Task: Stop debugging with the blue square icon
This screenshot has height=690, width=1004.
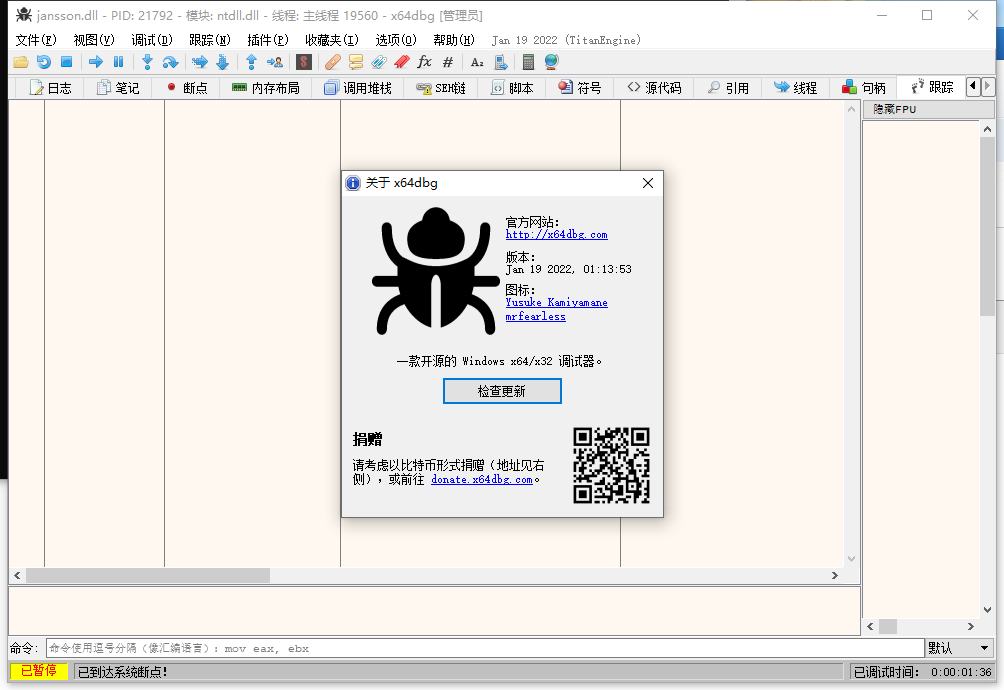Action: click(x=66, y=62)
